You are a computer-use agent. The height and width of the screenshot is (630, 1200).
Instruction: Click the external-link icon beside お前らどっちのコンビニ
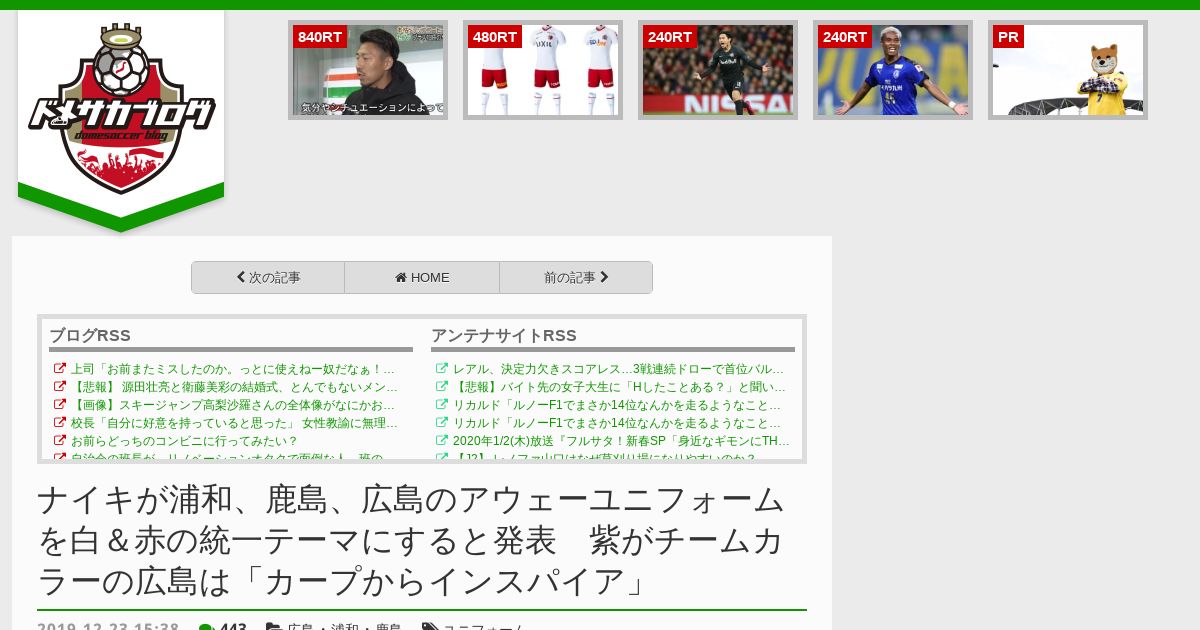pyautogui.click(x=60, y=441)
